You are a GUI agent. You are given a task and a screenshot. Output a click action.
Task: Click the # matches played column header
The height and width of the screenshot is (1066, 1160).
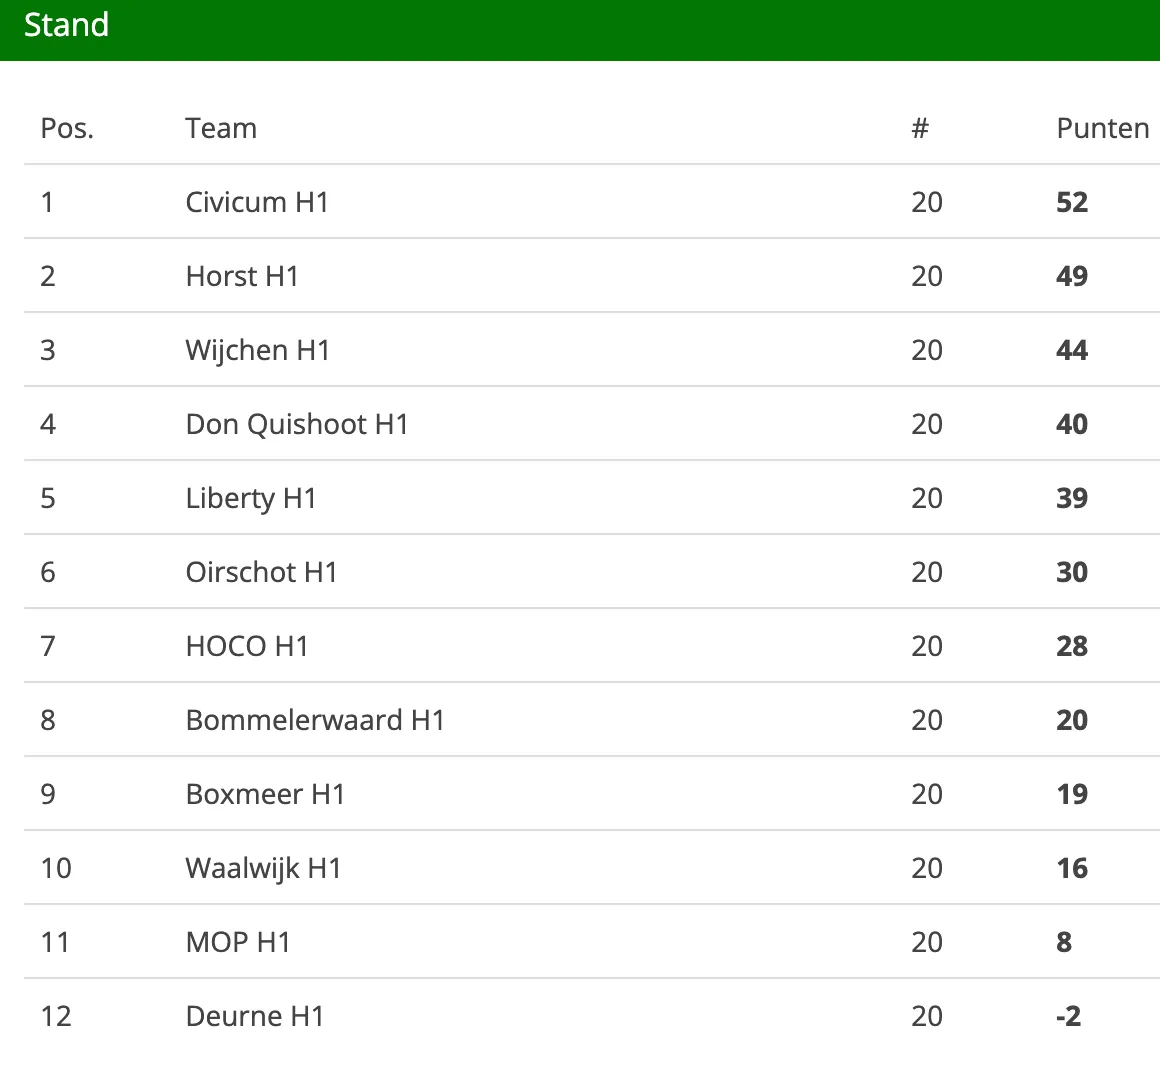(920, 128)
